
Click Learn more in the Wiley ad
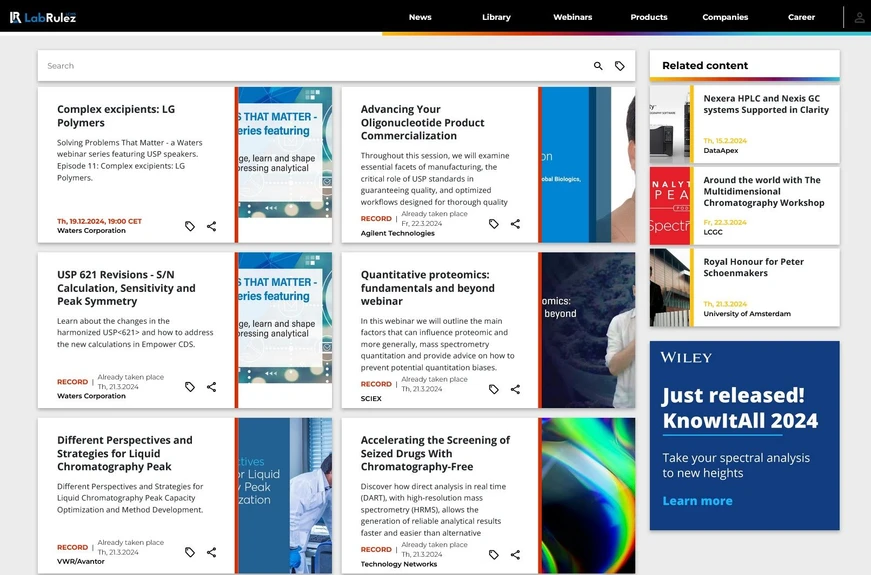coord(697,501)
